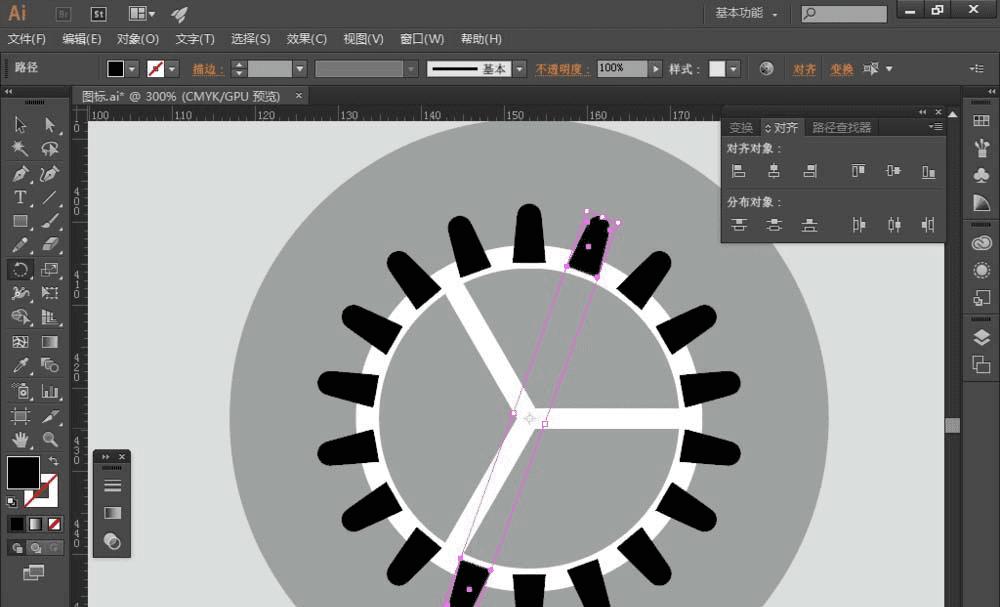Select the Column Graph tool
Image resolution: width=1000 pixels, height=607 pixels.
tap(50, 391)
